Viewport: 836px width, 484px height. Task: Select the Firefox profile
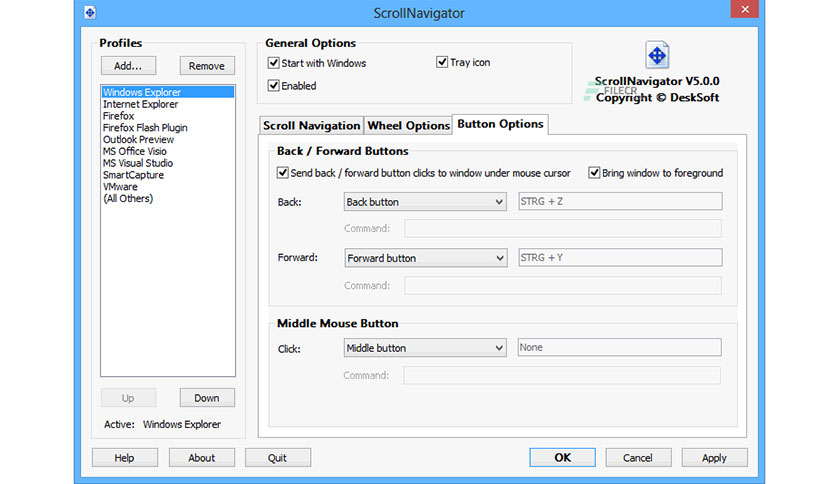click(167, 116)
